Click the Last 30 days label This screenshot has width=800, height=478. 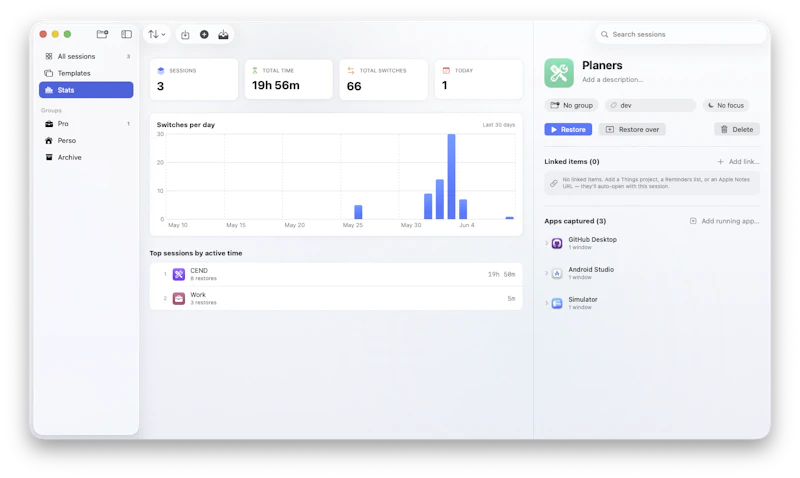click(x=498, y=125)
